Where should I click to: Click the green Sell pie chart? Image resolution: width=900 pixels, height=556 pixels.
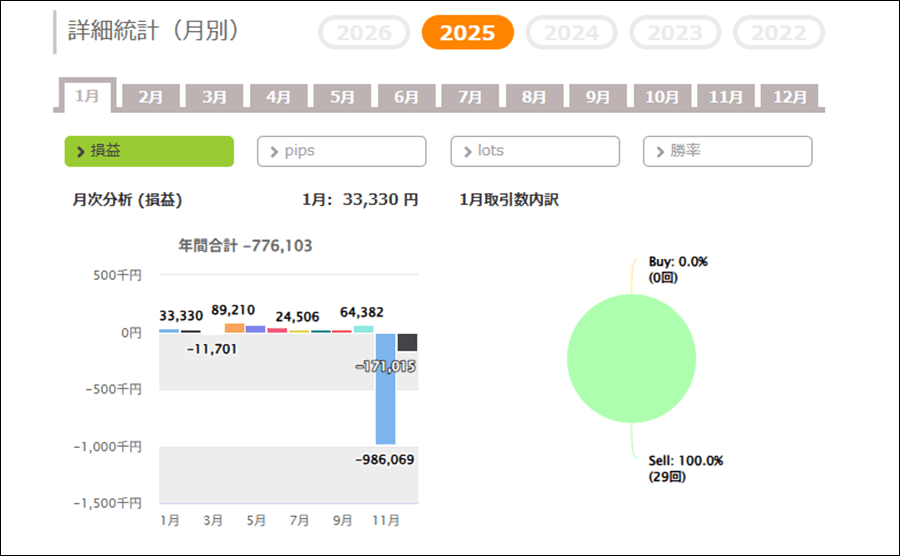631,358
